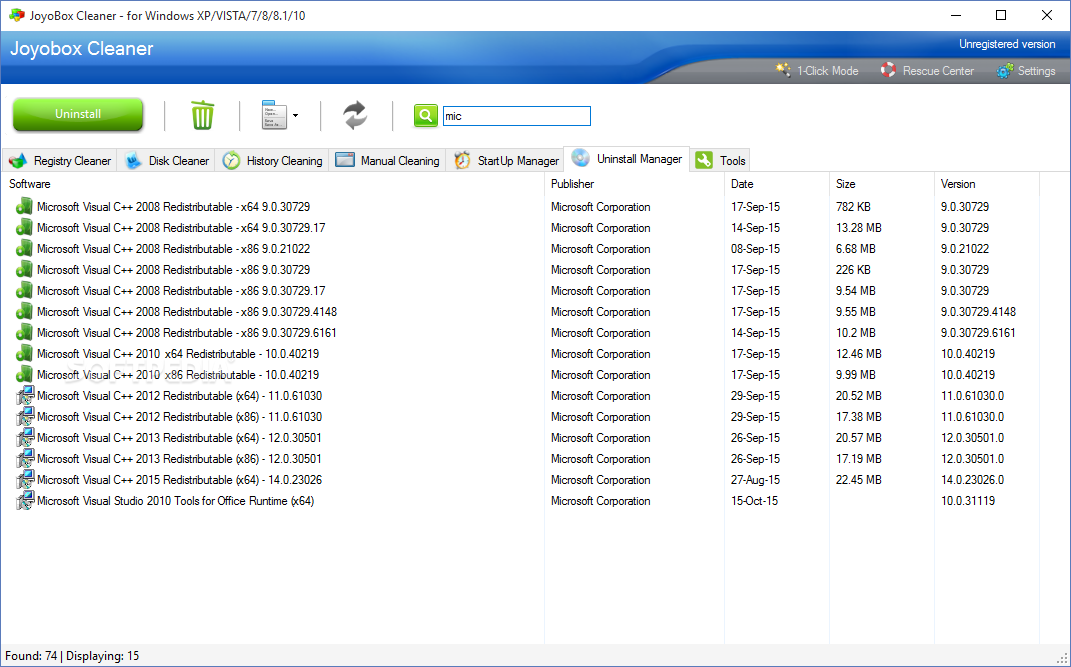Select Visual C++ 2008 x86 9.0.21022 row
The height and width of the screenshot is (667, 1071).
point(519,249)
